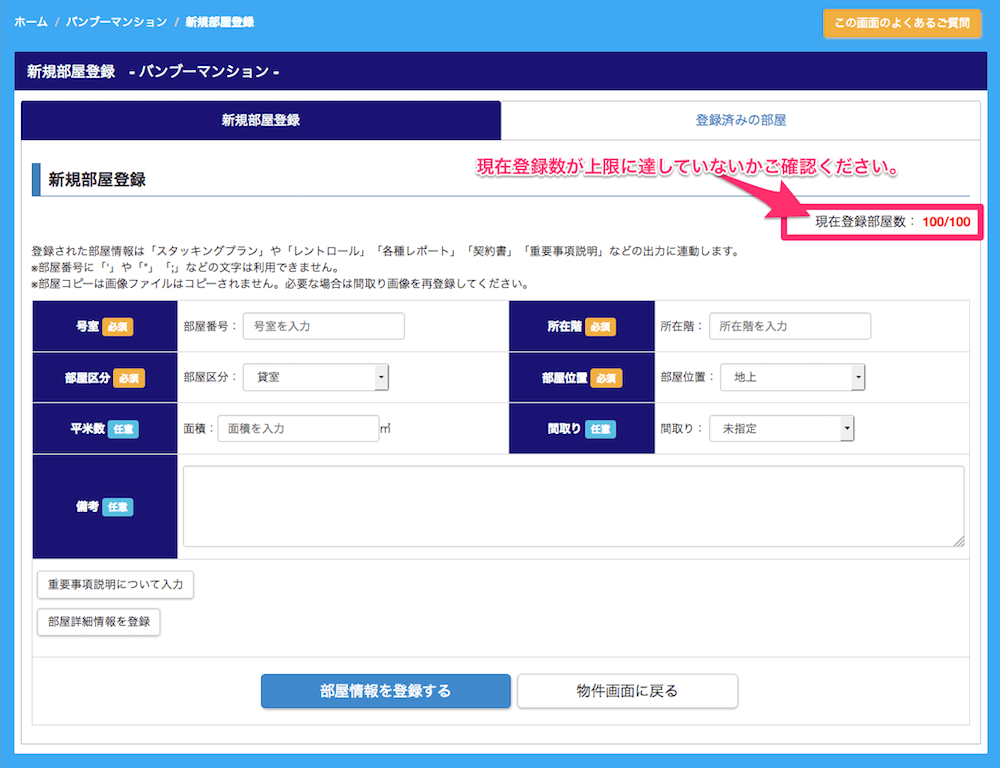Focus the 部屋番号 input field

click(x=323, y=326)
